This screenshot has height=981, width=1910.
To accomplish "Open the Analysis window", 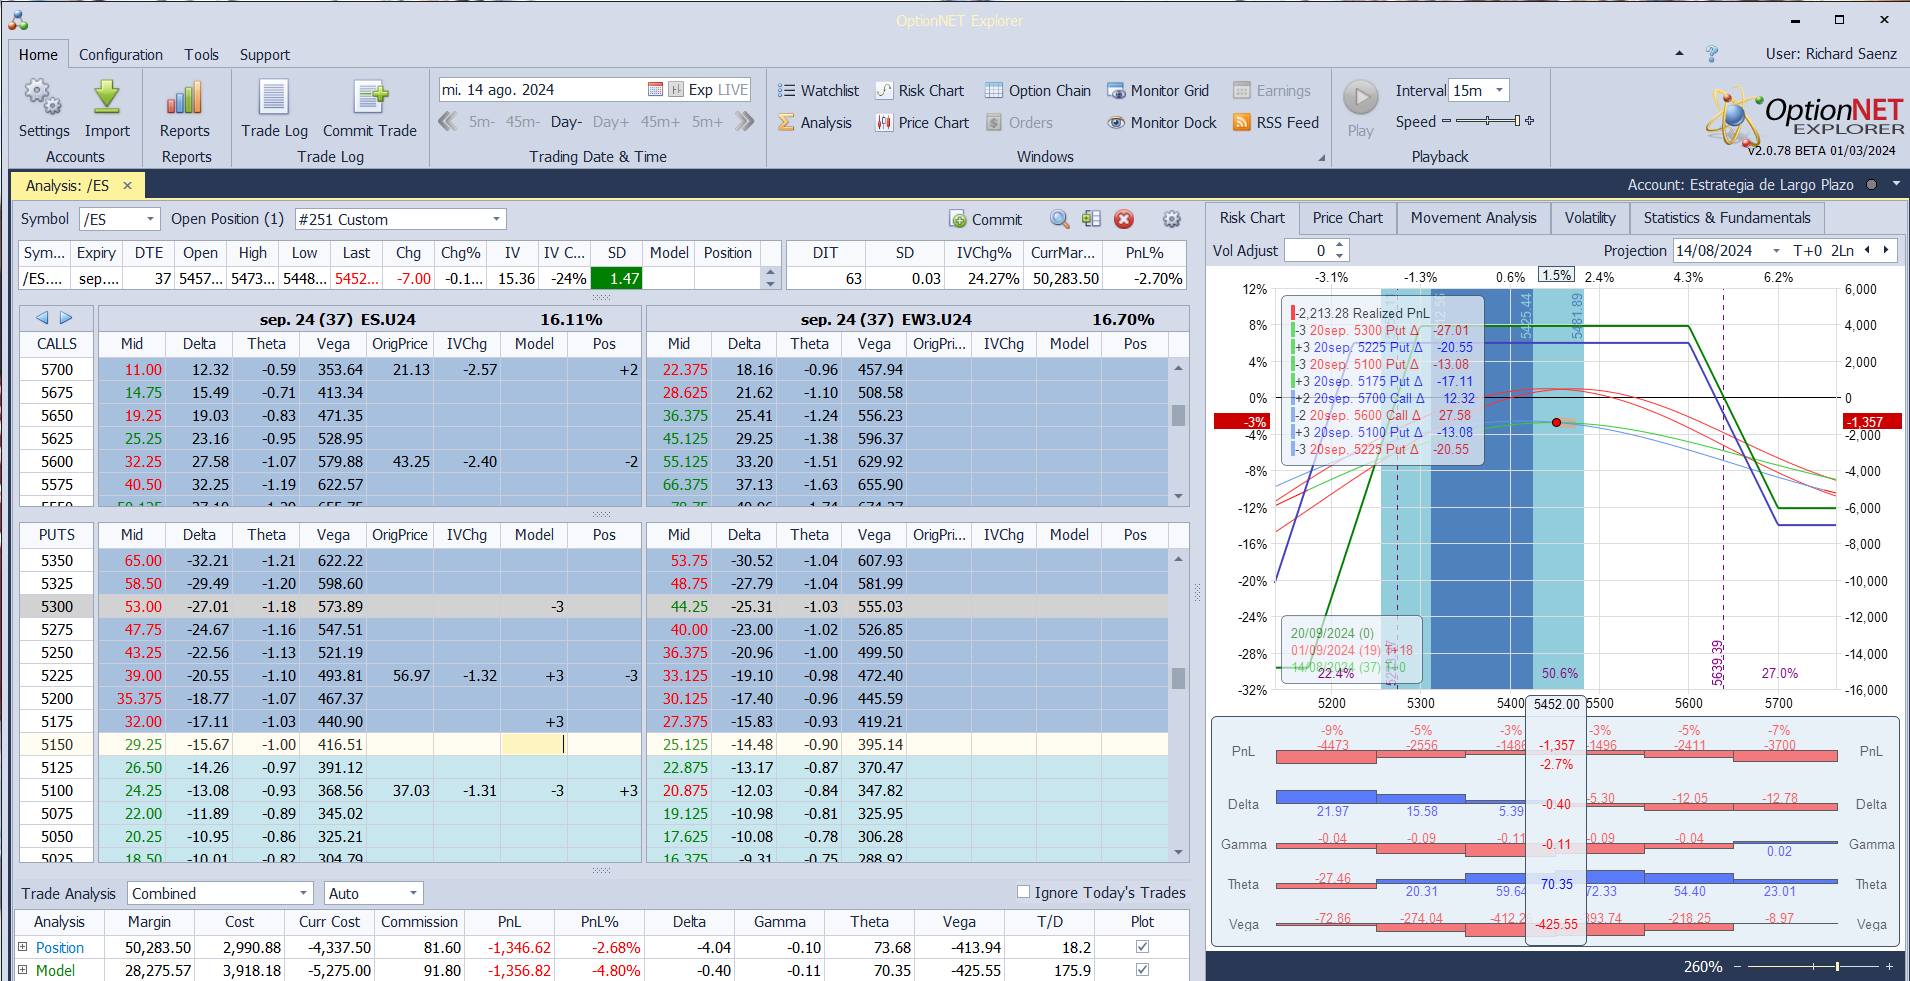I will click(x=815, y=122).
